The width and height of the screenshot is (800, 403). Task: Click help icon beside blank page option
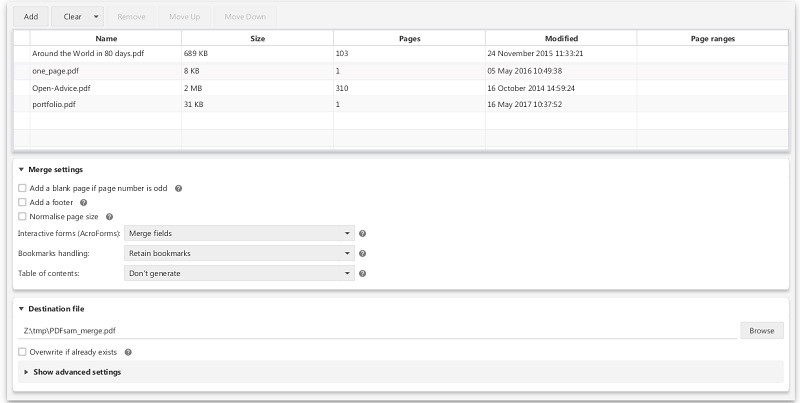[x=178, y=188]
